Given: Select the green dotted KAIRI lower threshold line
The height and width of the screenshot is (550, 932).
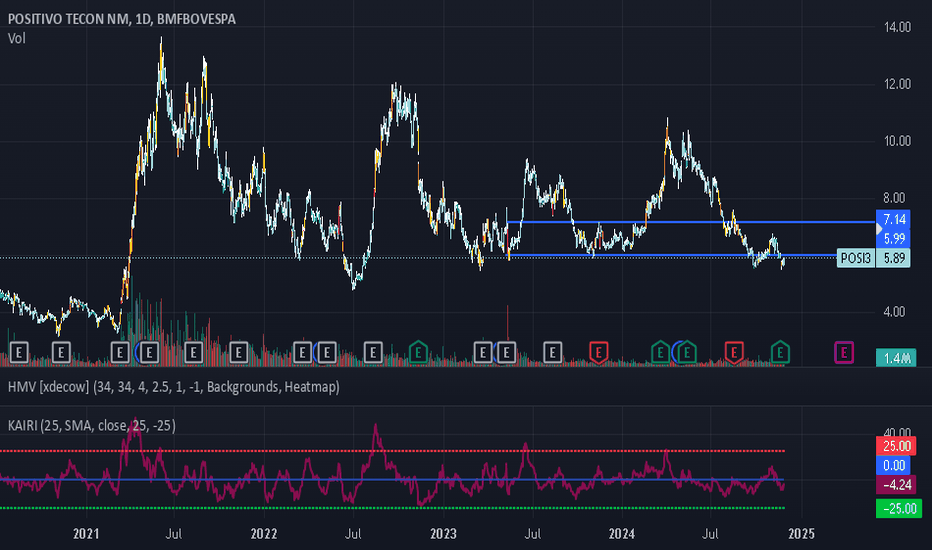Looking at the screenshot, I should [392, 508].
